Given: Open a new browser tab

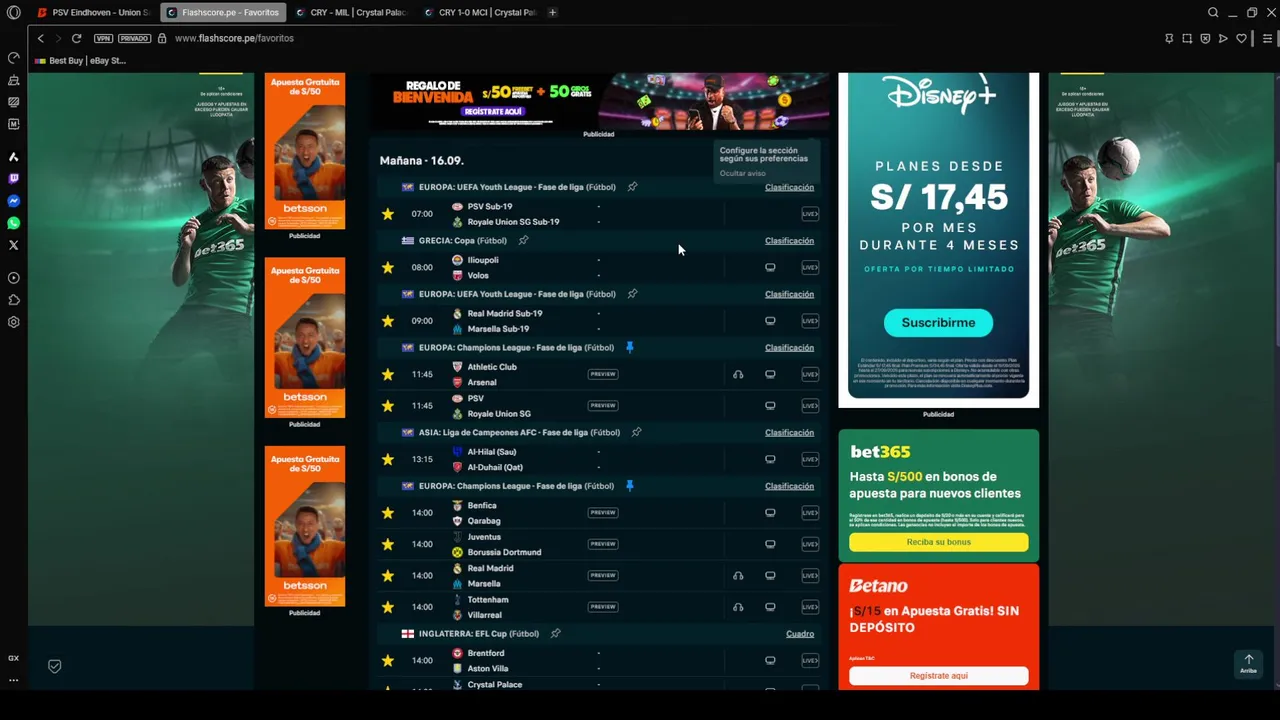Looking at the screenshot, I should click(x=552, y=13).
